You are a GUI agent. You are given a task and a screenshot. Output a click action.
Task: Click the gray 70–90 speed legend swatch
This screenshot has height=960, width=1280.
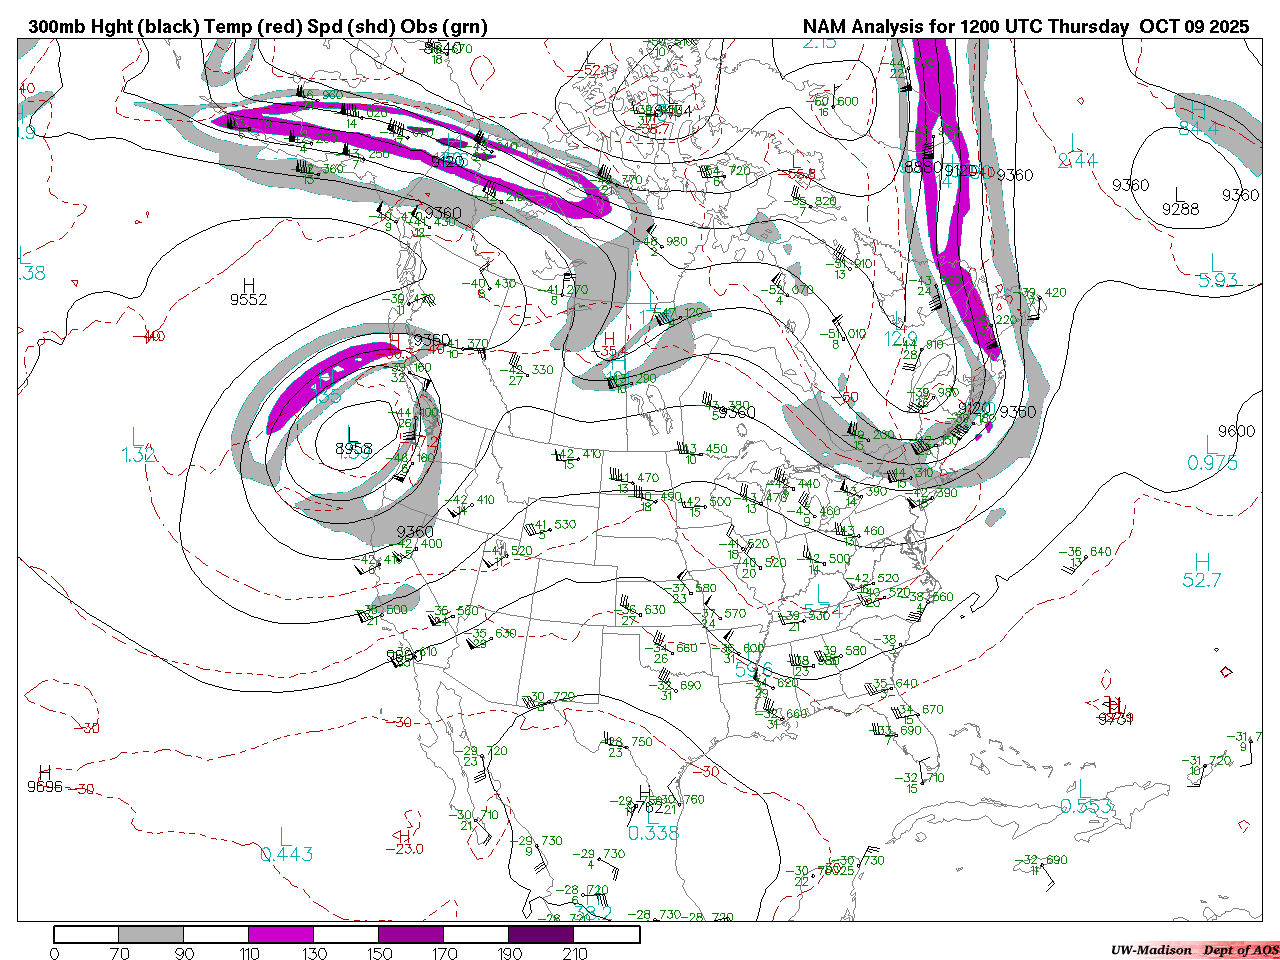(151, 934)
